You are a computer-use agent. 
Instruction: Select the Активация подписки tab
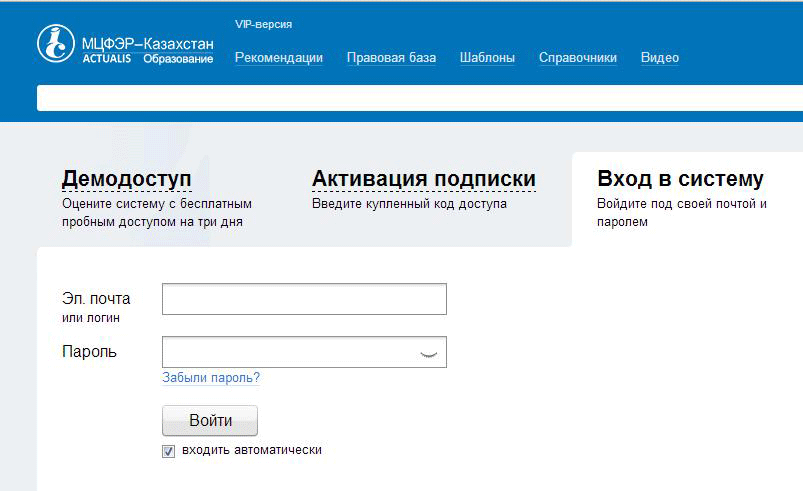423,179
